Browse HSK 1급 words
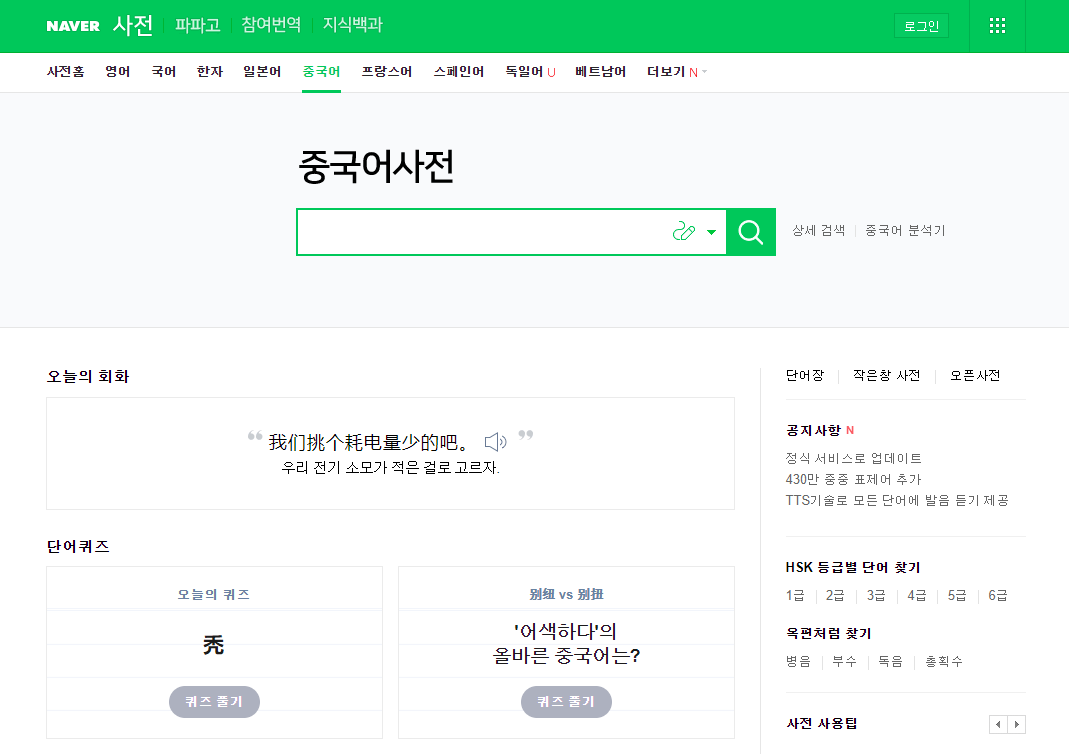1069x754 pixels. click(795, 595)
